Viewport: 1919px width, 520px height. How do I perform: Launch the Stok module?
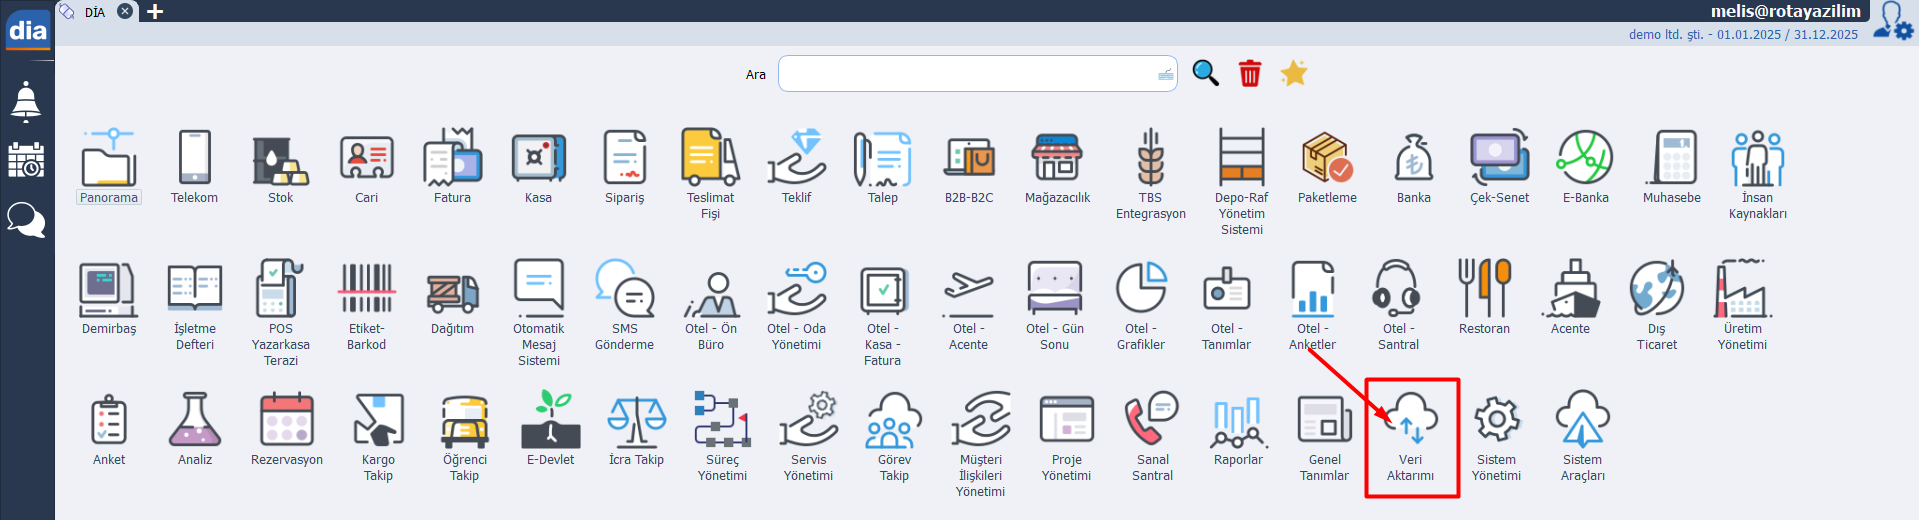click(280, 160)
